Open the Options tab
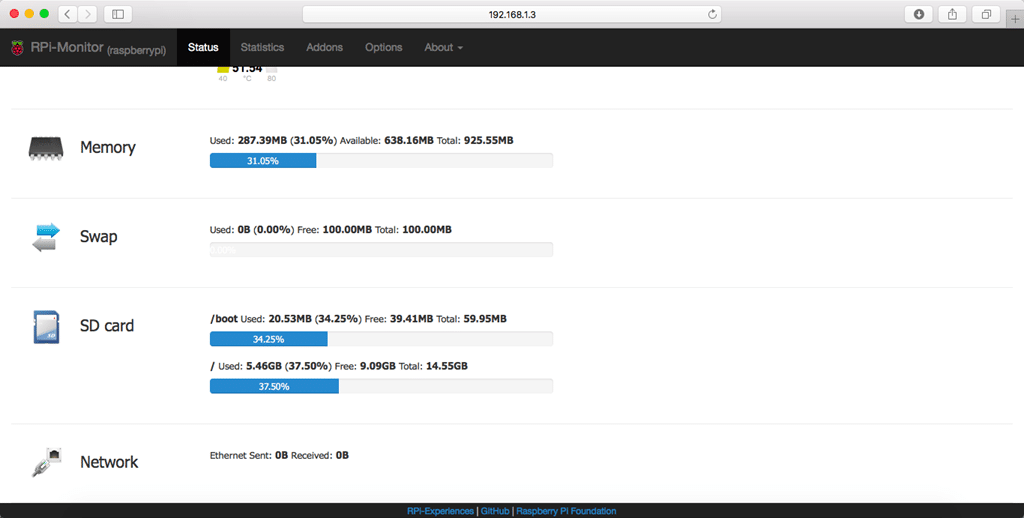 [383, 47]
